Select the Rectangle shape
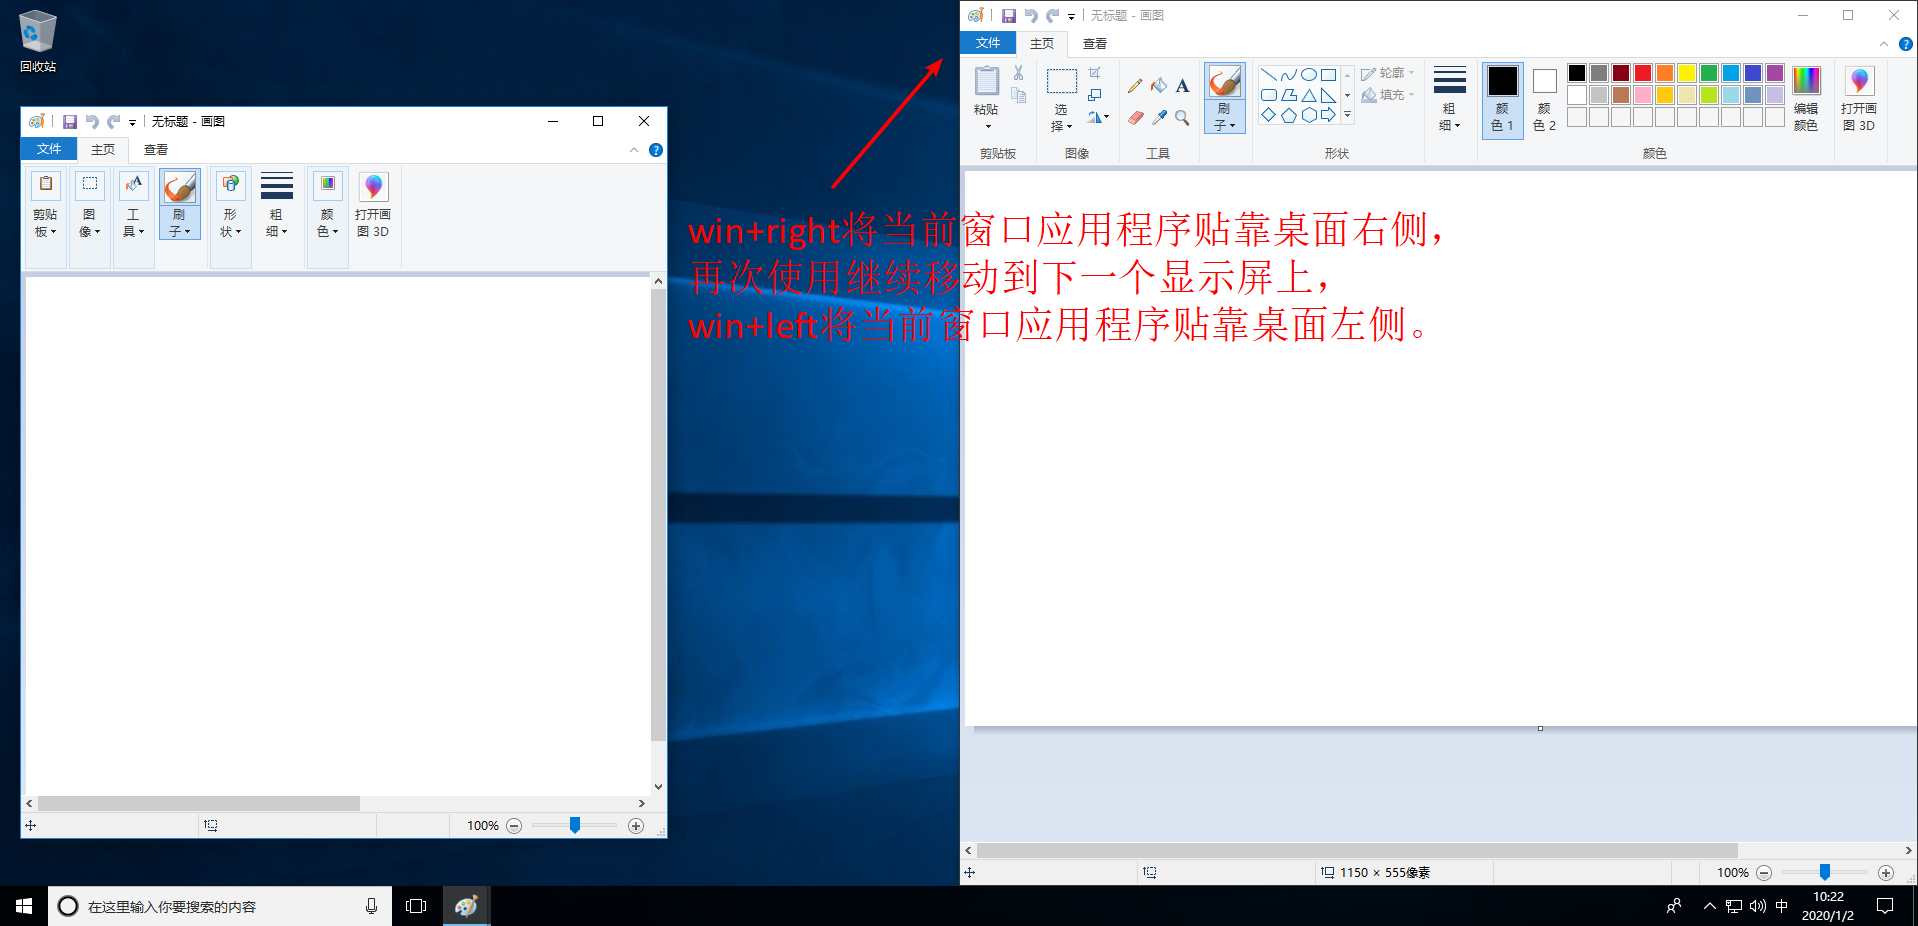This screenshot has width=1918, height=926. click(1328, 75)
